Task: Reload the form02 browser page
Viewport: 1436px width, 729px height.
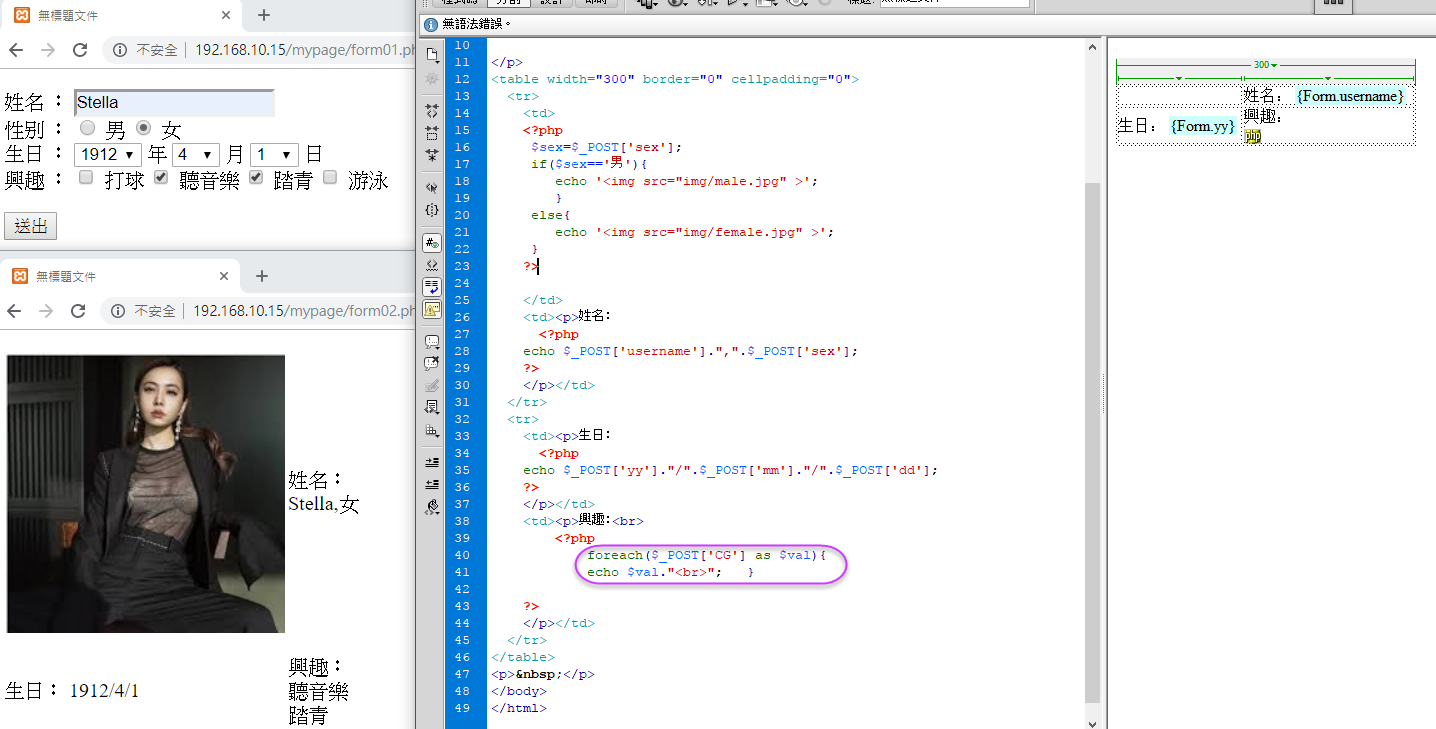Action: (78, 311)
